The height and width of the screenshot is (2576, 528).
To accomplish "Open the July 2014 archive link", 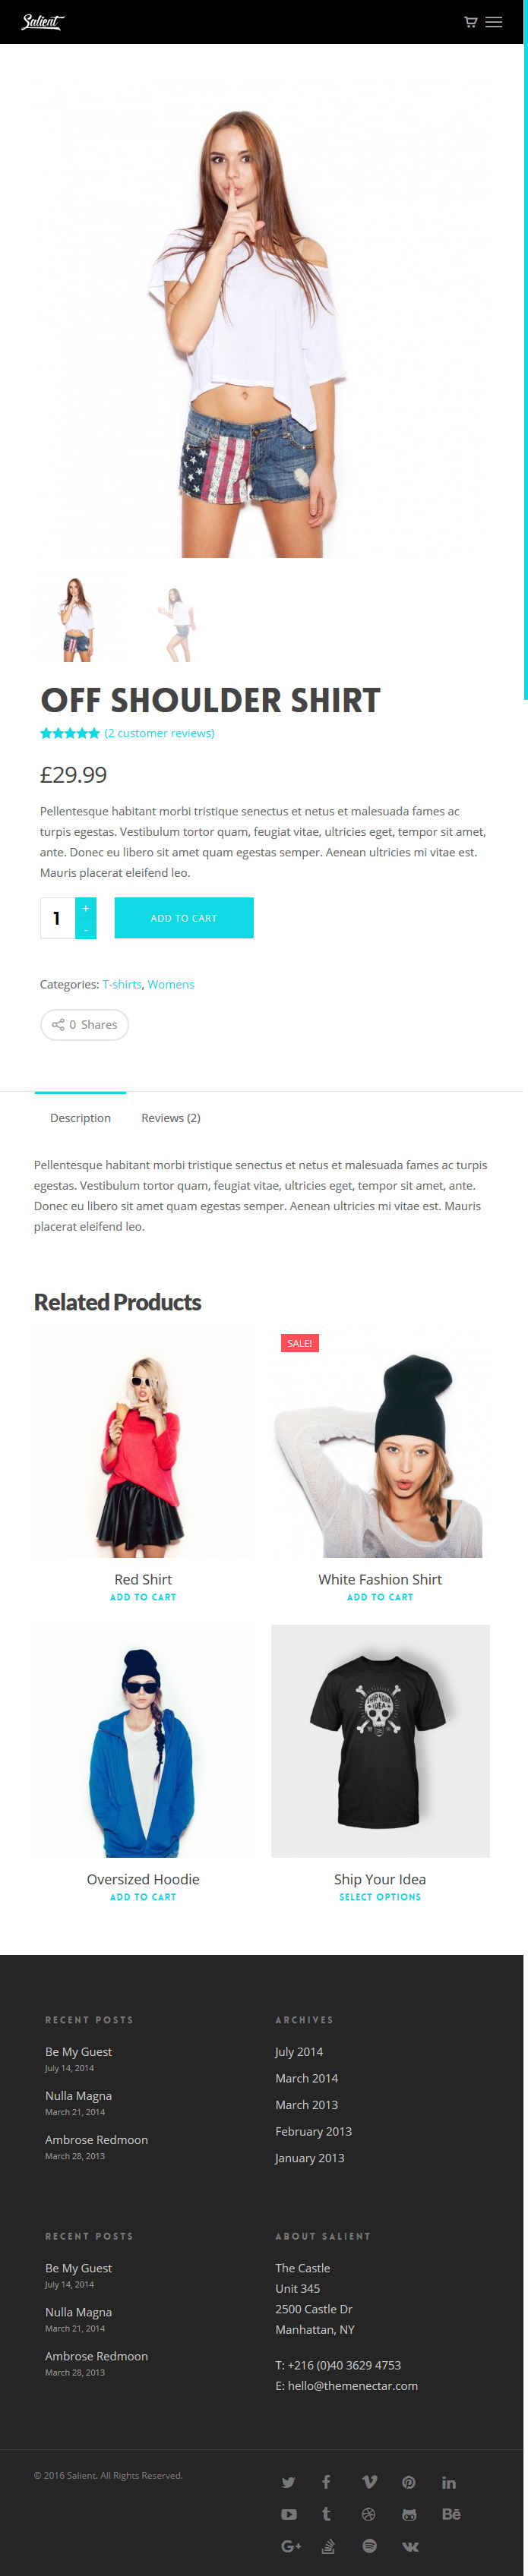I will click(x=299, y=2051).
